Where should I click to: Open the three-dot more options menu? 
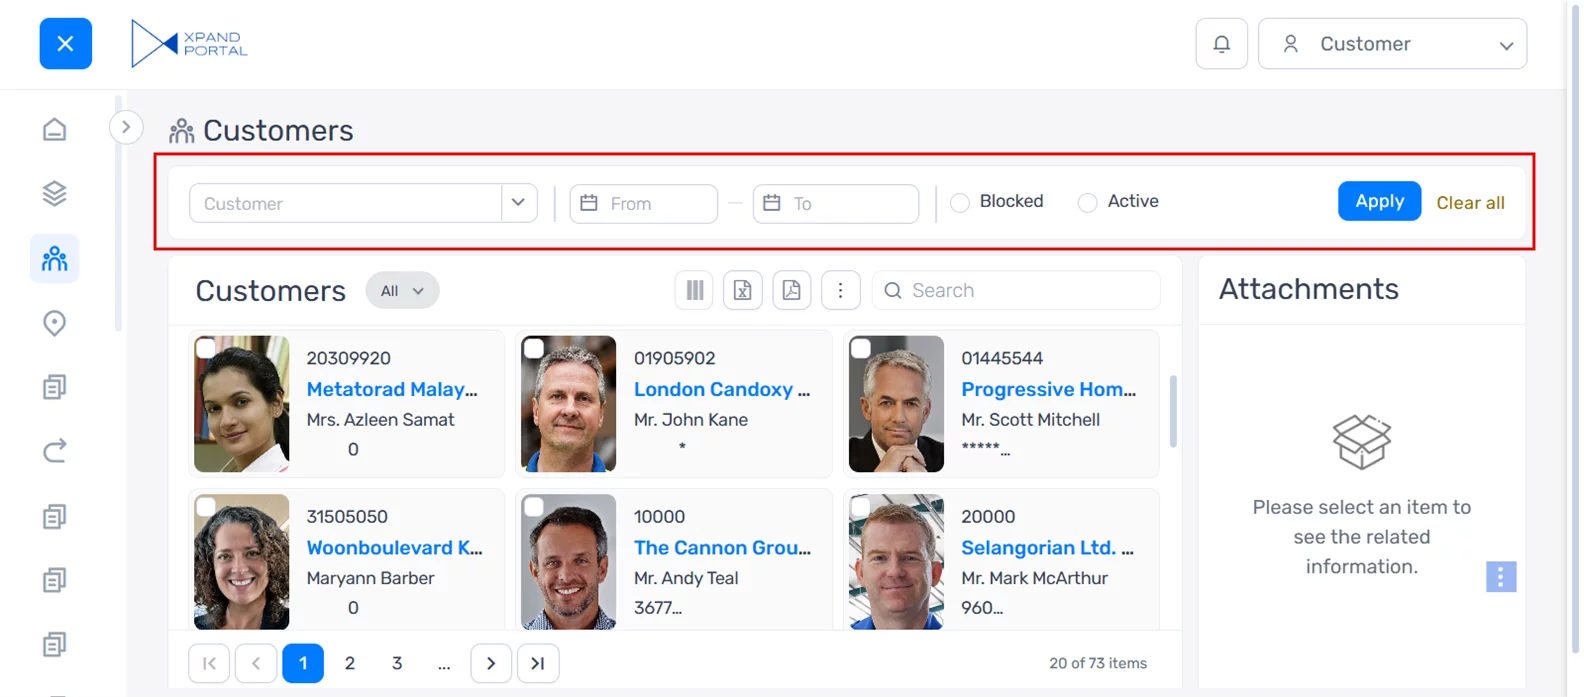(x=840, y=291)
